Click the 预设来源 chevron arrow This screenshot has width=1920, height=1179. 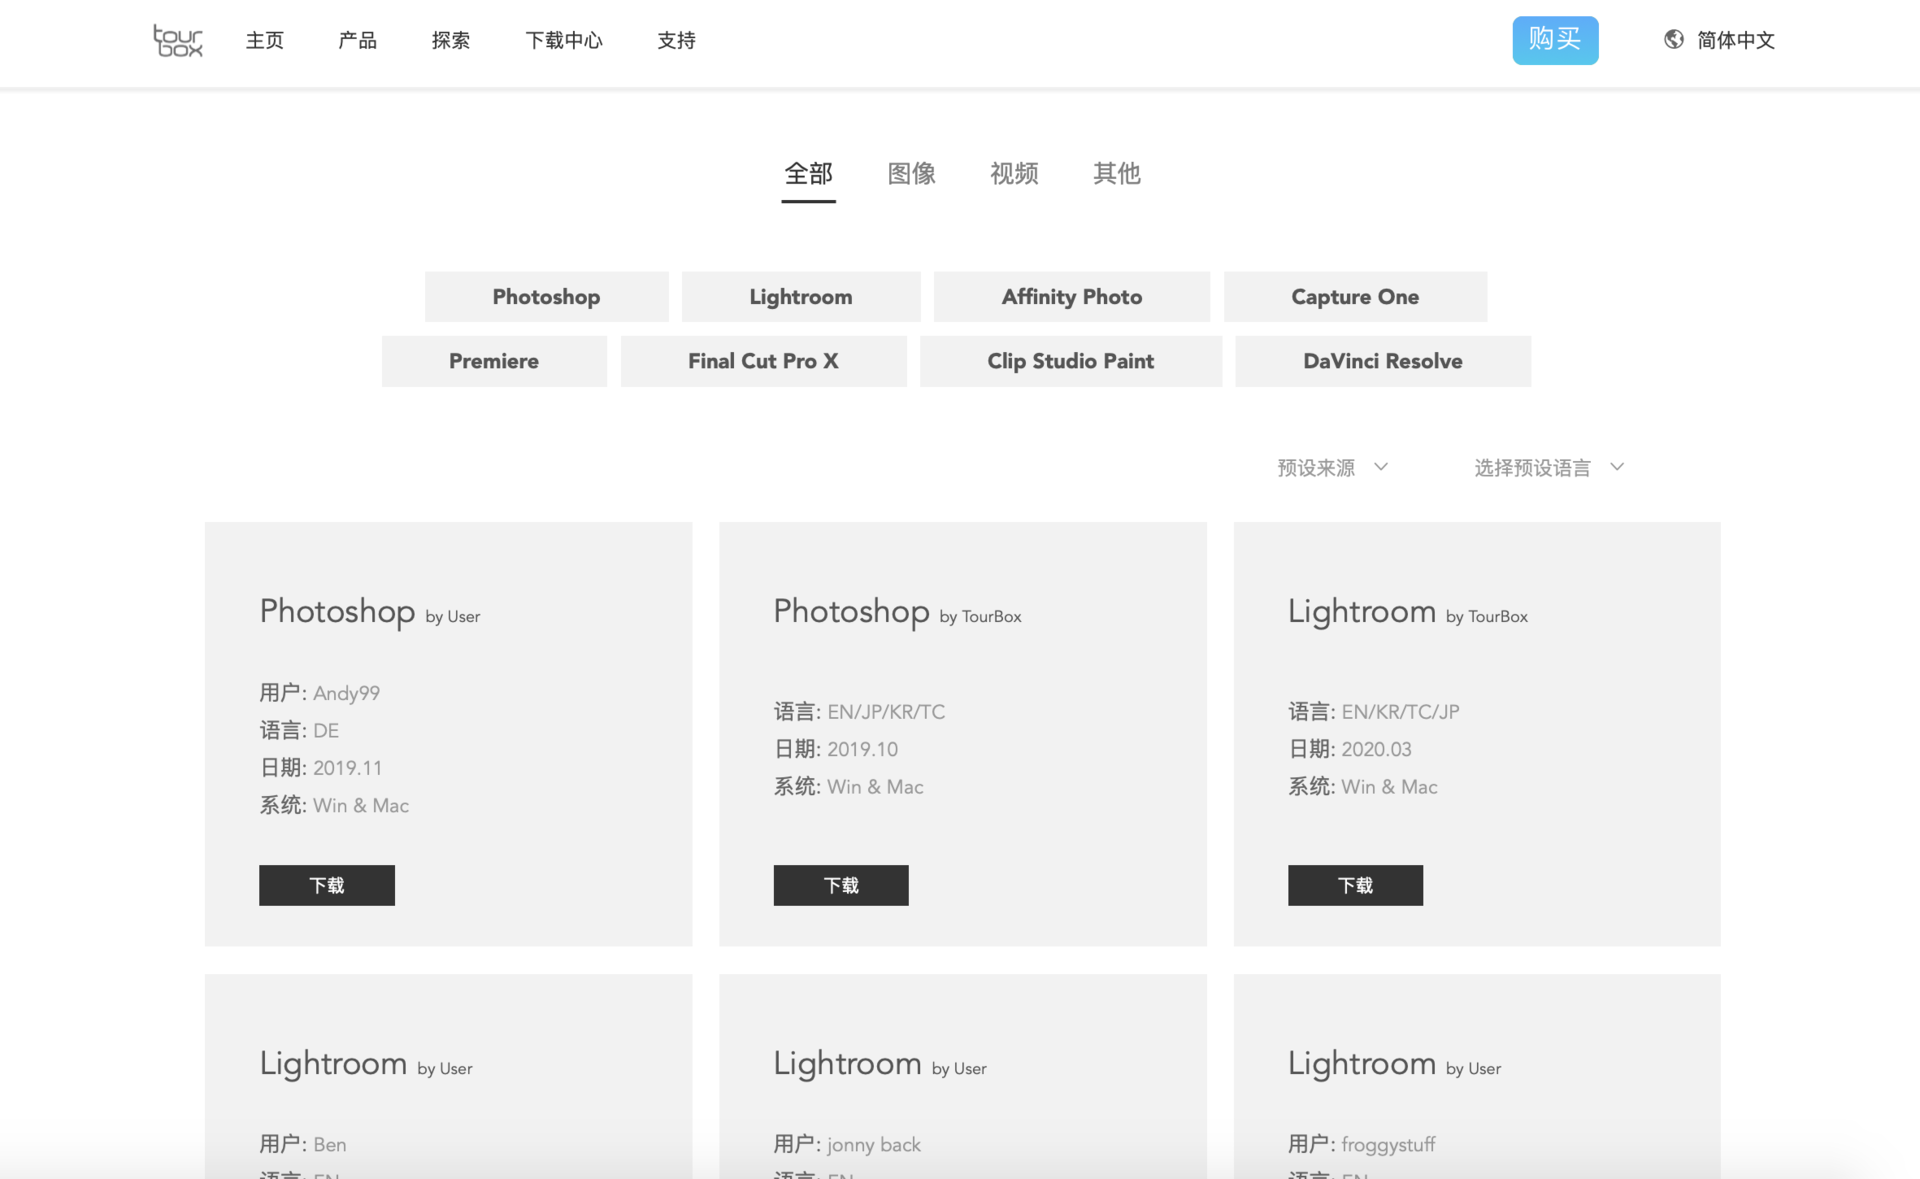tap(1381, 467)
